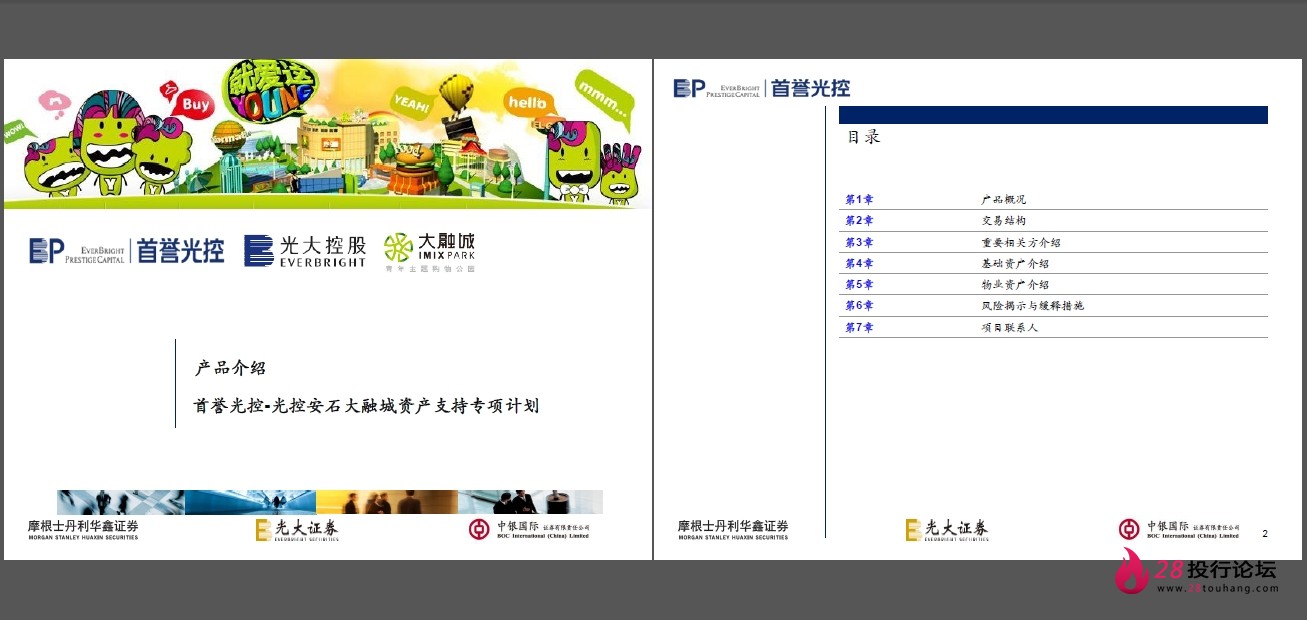Select the contents entry 风险揭示与缓释措施

[1032, 305]
